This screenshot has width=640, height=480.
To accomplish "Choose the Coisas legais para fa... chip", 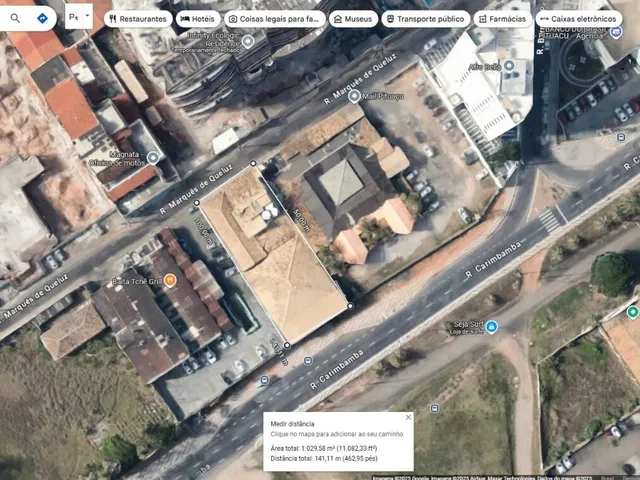I will pos(275,19).
